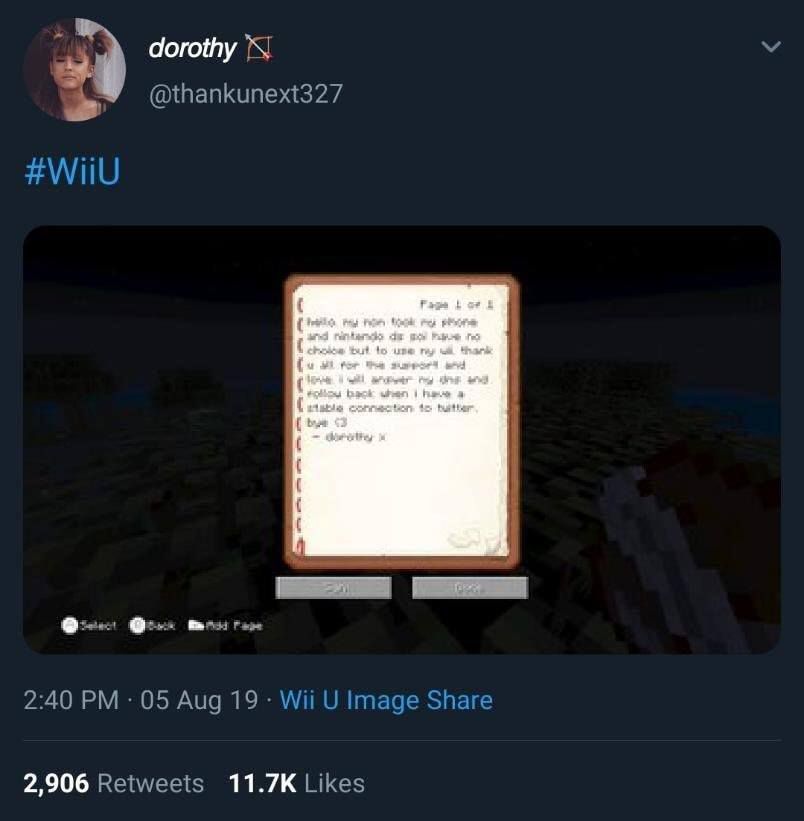
Task: Click the dorothy display name
Action: (192, 49)
